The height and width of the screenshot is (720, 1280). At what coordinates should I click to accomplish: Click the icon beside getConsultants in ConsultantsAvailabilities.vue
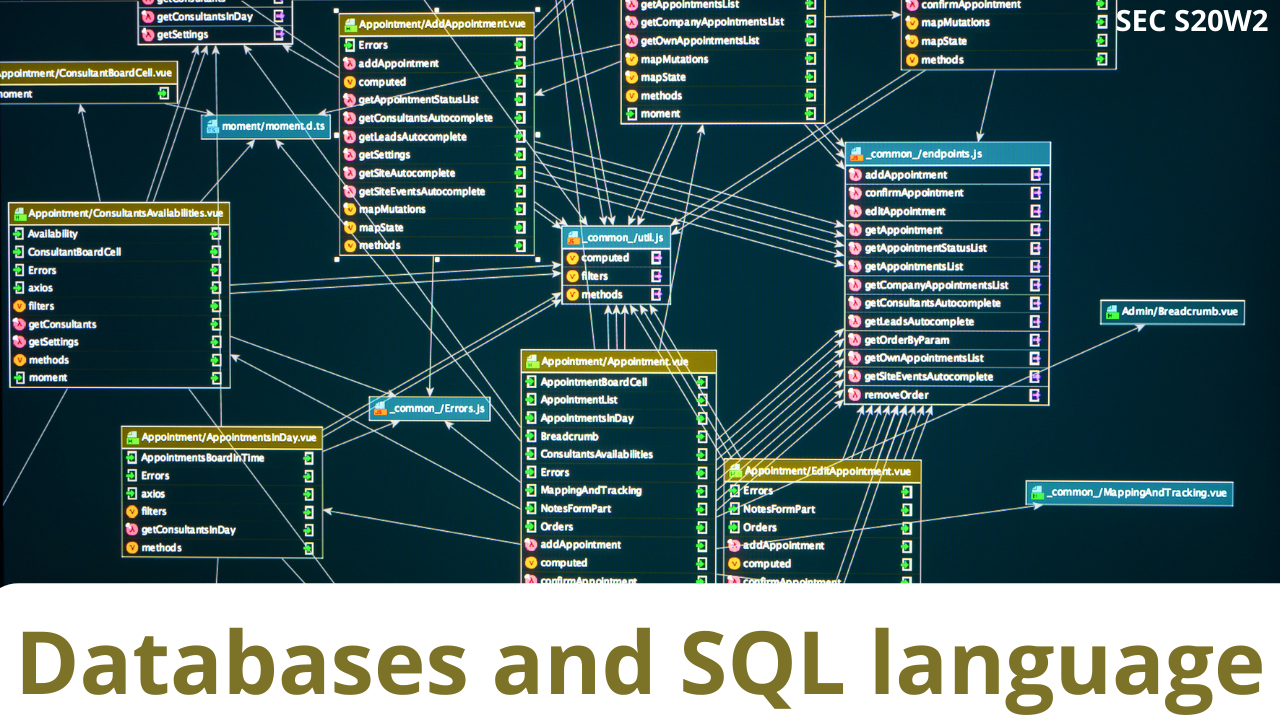[x=19, y=324]
